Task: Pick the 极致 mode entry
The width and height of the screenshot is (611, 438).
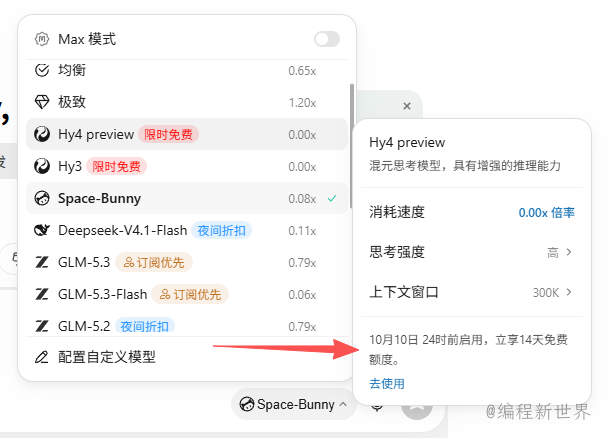Action: (x=187, y=102)
